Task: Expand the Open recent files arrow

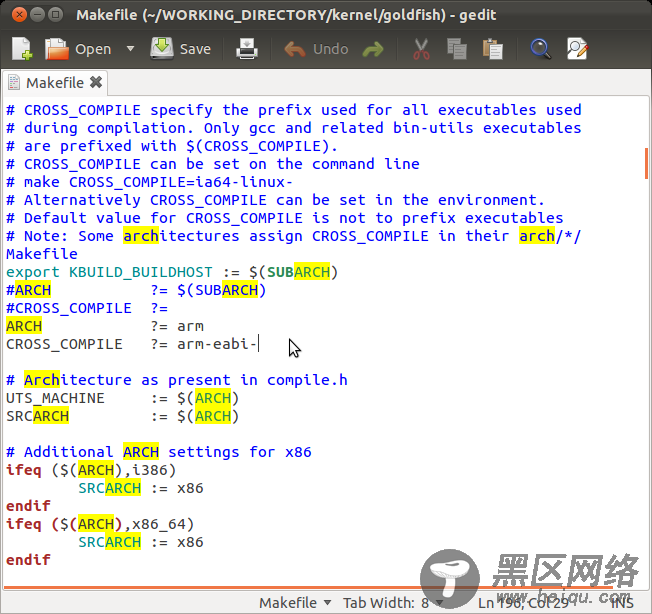Action: click(130, 49)
